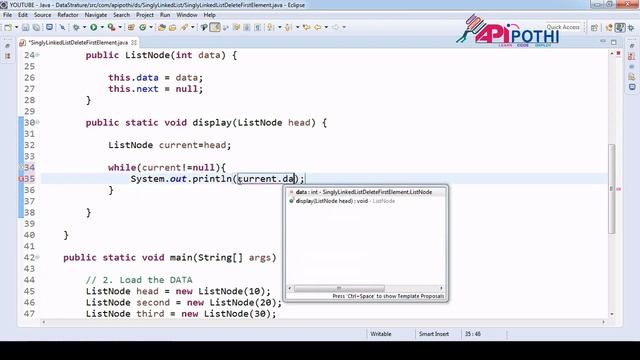
Task: Open the External Tools dropdown arrow
Action: tap(120, 27)
